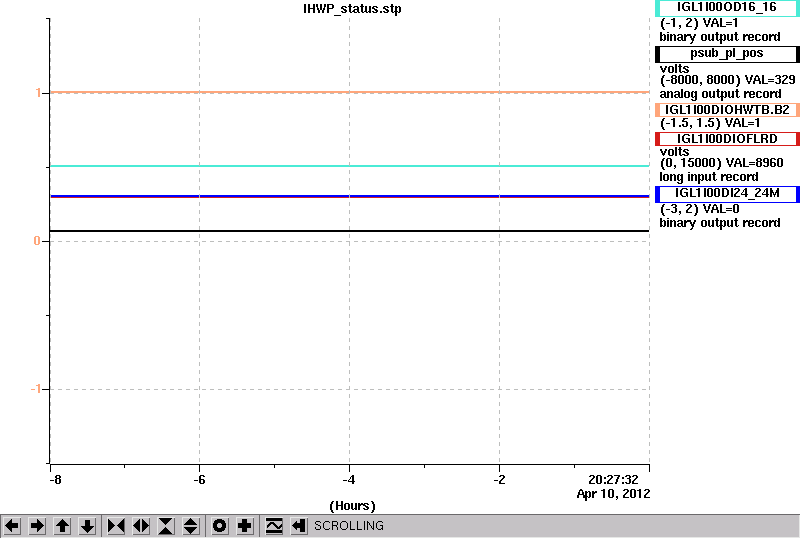Screen dimensions: 800x538
Task: Click the orange trace line on plot
Action: [349, 92]
